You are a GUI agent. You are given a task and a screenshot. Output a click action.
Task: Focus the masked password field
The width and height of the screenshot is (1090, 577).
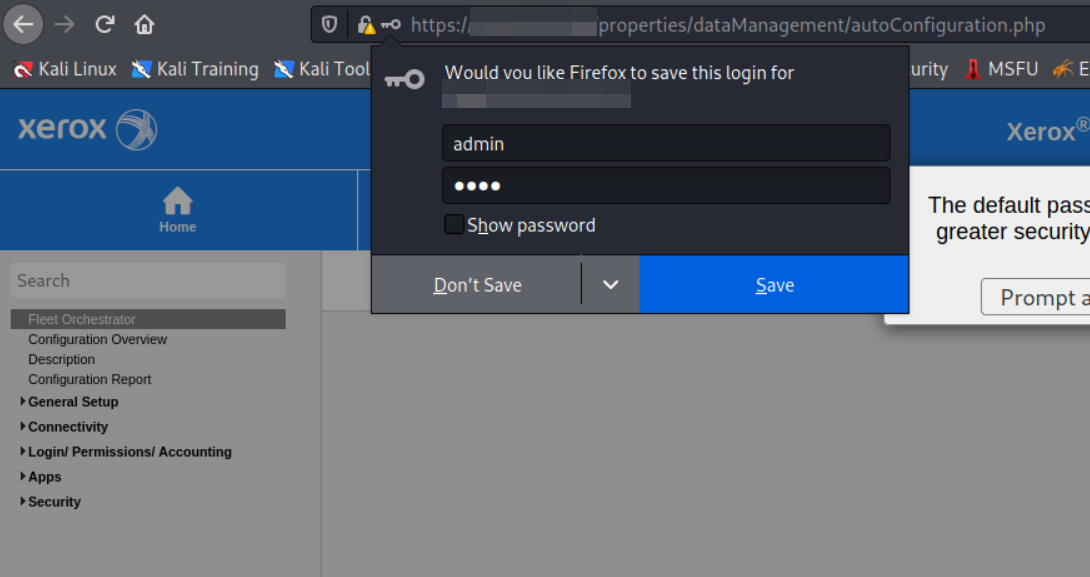click(666, 186)
